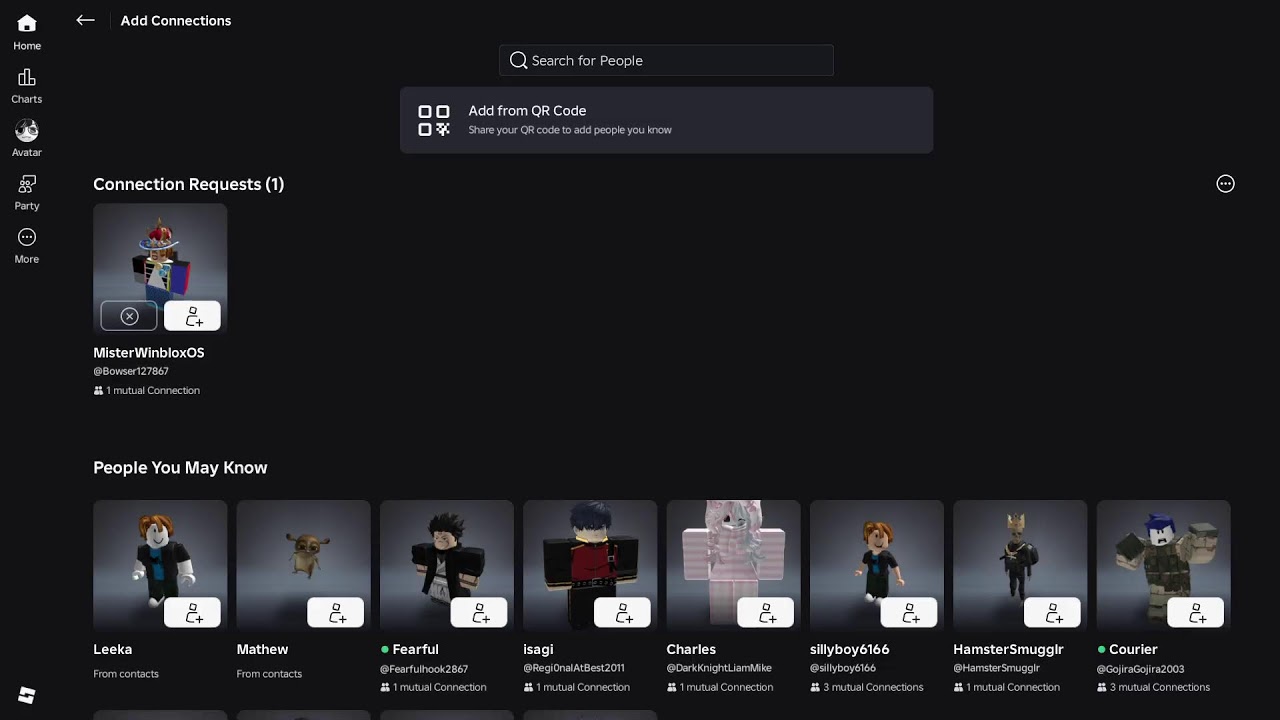Click MisterWinbloxOS 1 mutual Connection text
Viewport: 1280px width, 720px height.
coord(153,390)
